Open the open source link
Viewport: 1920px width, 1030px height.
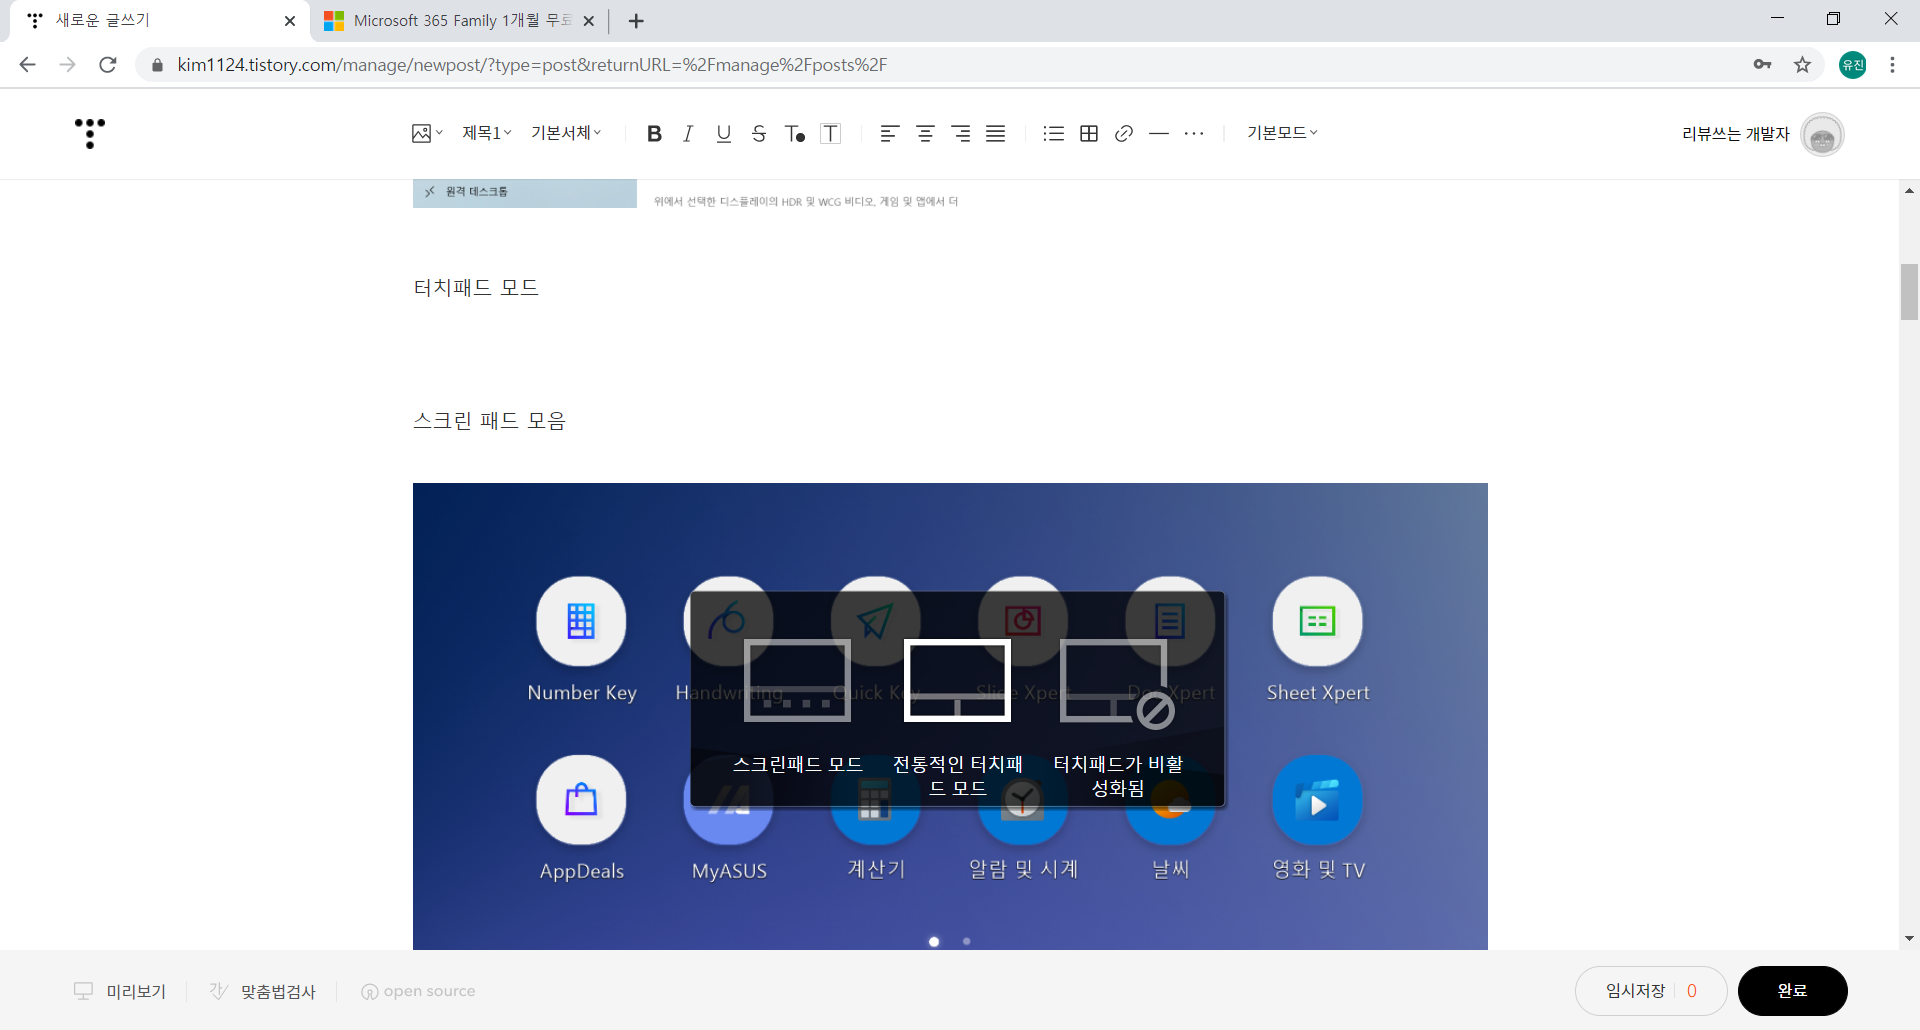tap(418, 991)
